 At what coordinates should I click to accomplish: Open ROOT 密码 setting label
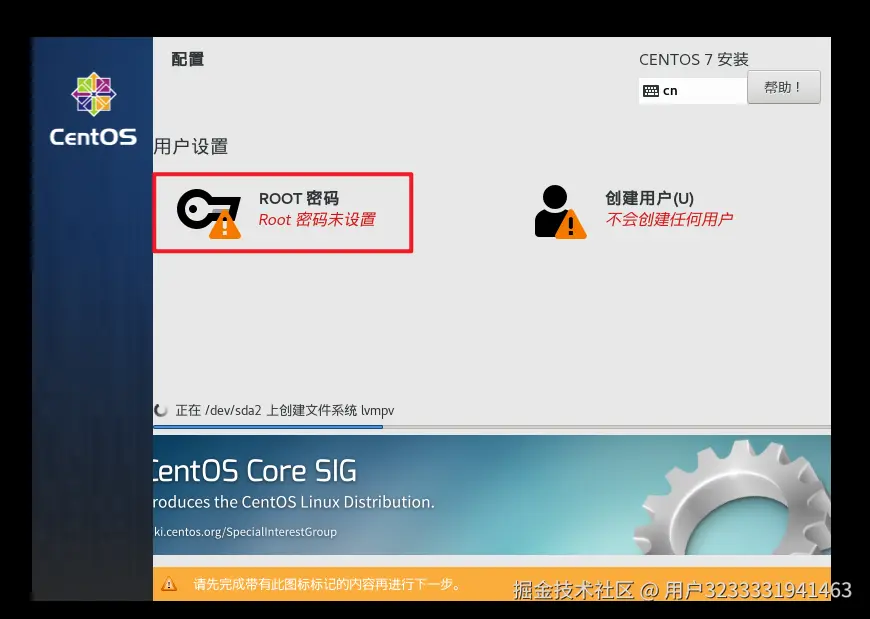(299, 199)
